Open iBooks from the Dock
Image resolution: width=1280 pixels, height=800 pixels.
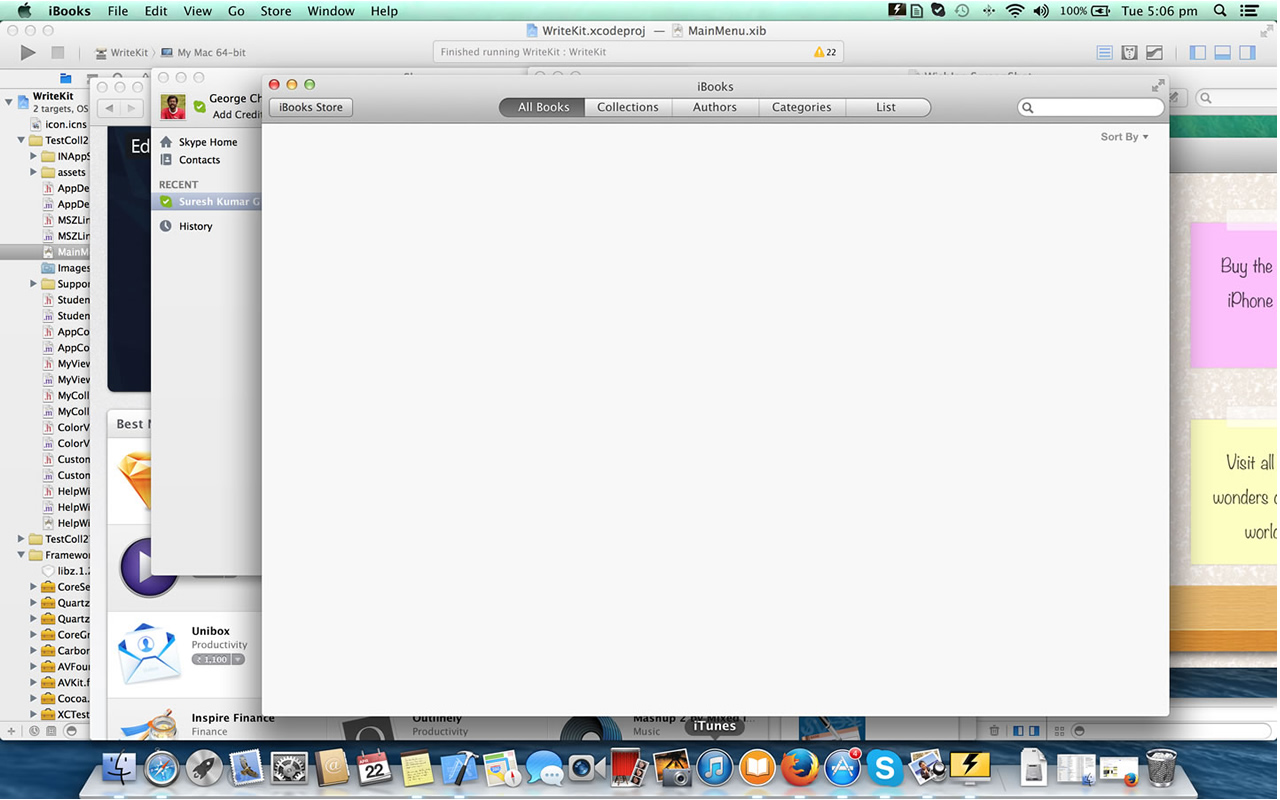coord(757,768)
